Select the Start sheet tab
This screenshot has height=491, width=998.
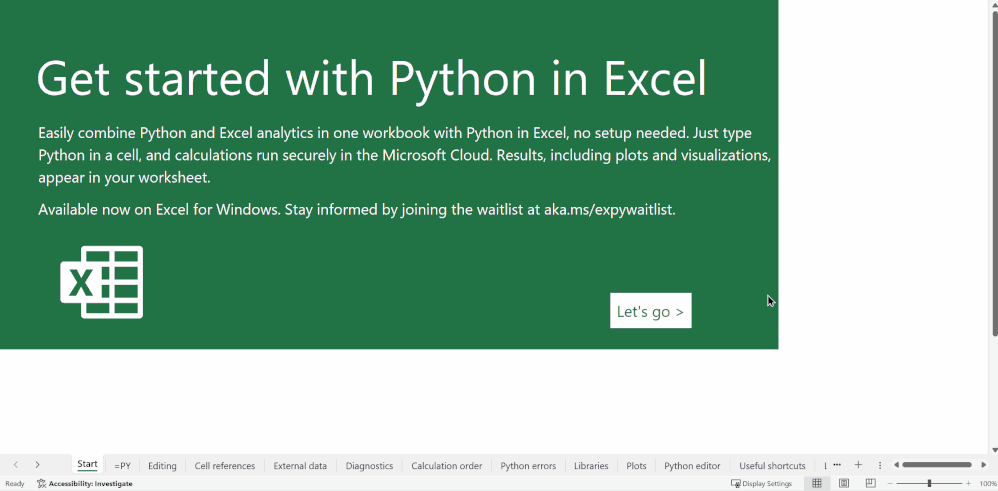coord(87,464)
